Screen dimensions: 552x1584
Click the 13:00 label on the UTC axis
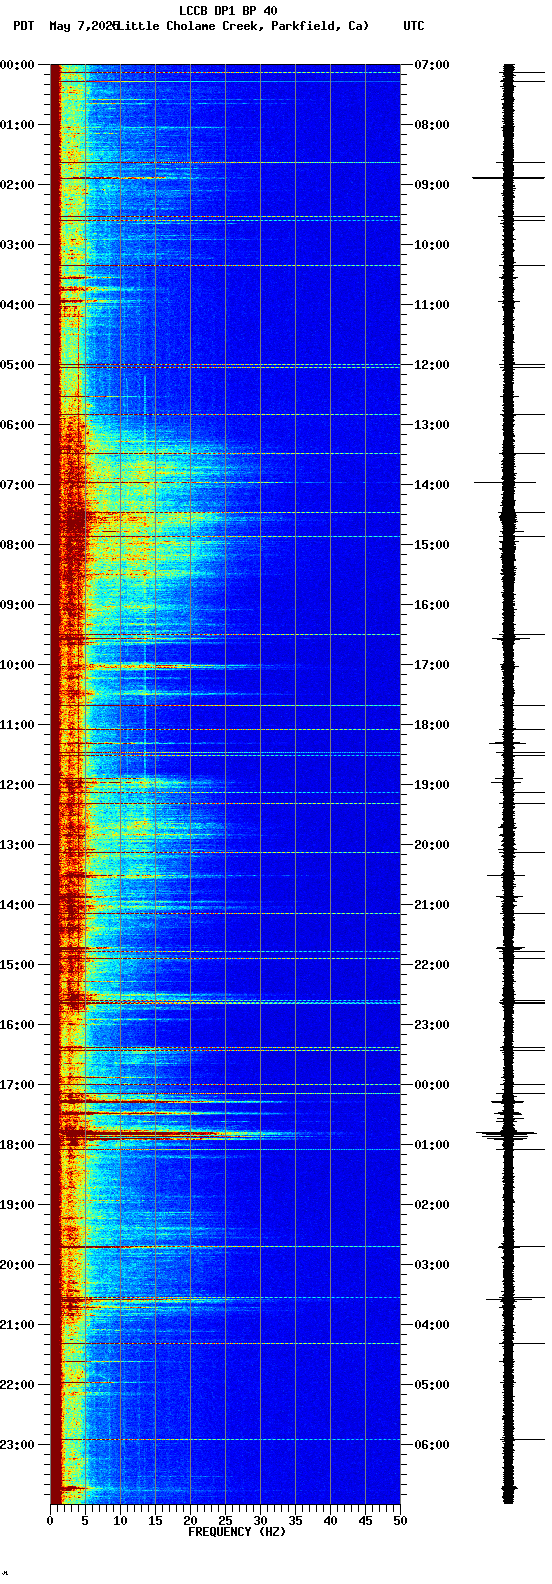pyautogui.click(x=431, y=425)
